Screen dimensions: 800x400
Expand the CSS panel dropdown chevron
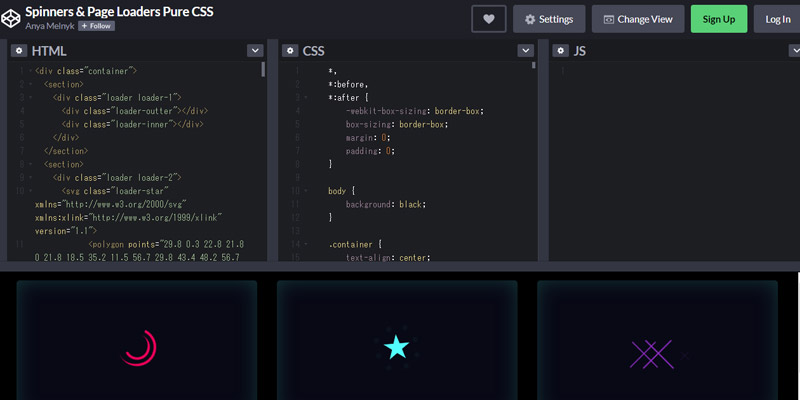526,50
